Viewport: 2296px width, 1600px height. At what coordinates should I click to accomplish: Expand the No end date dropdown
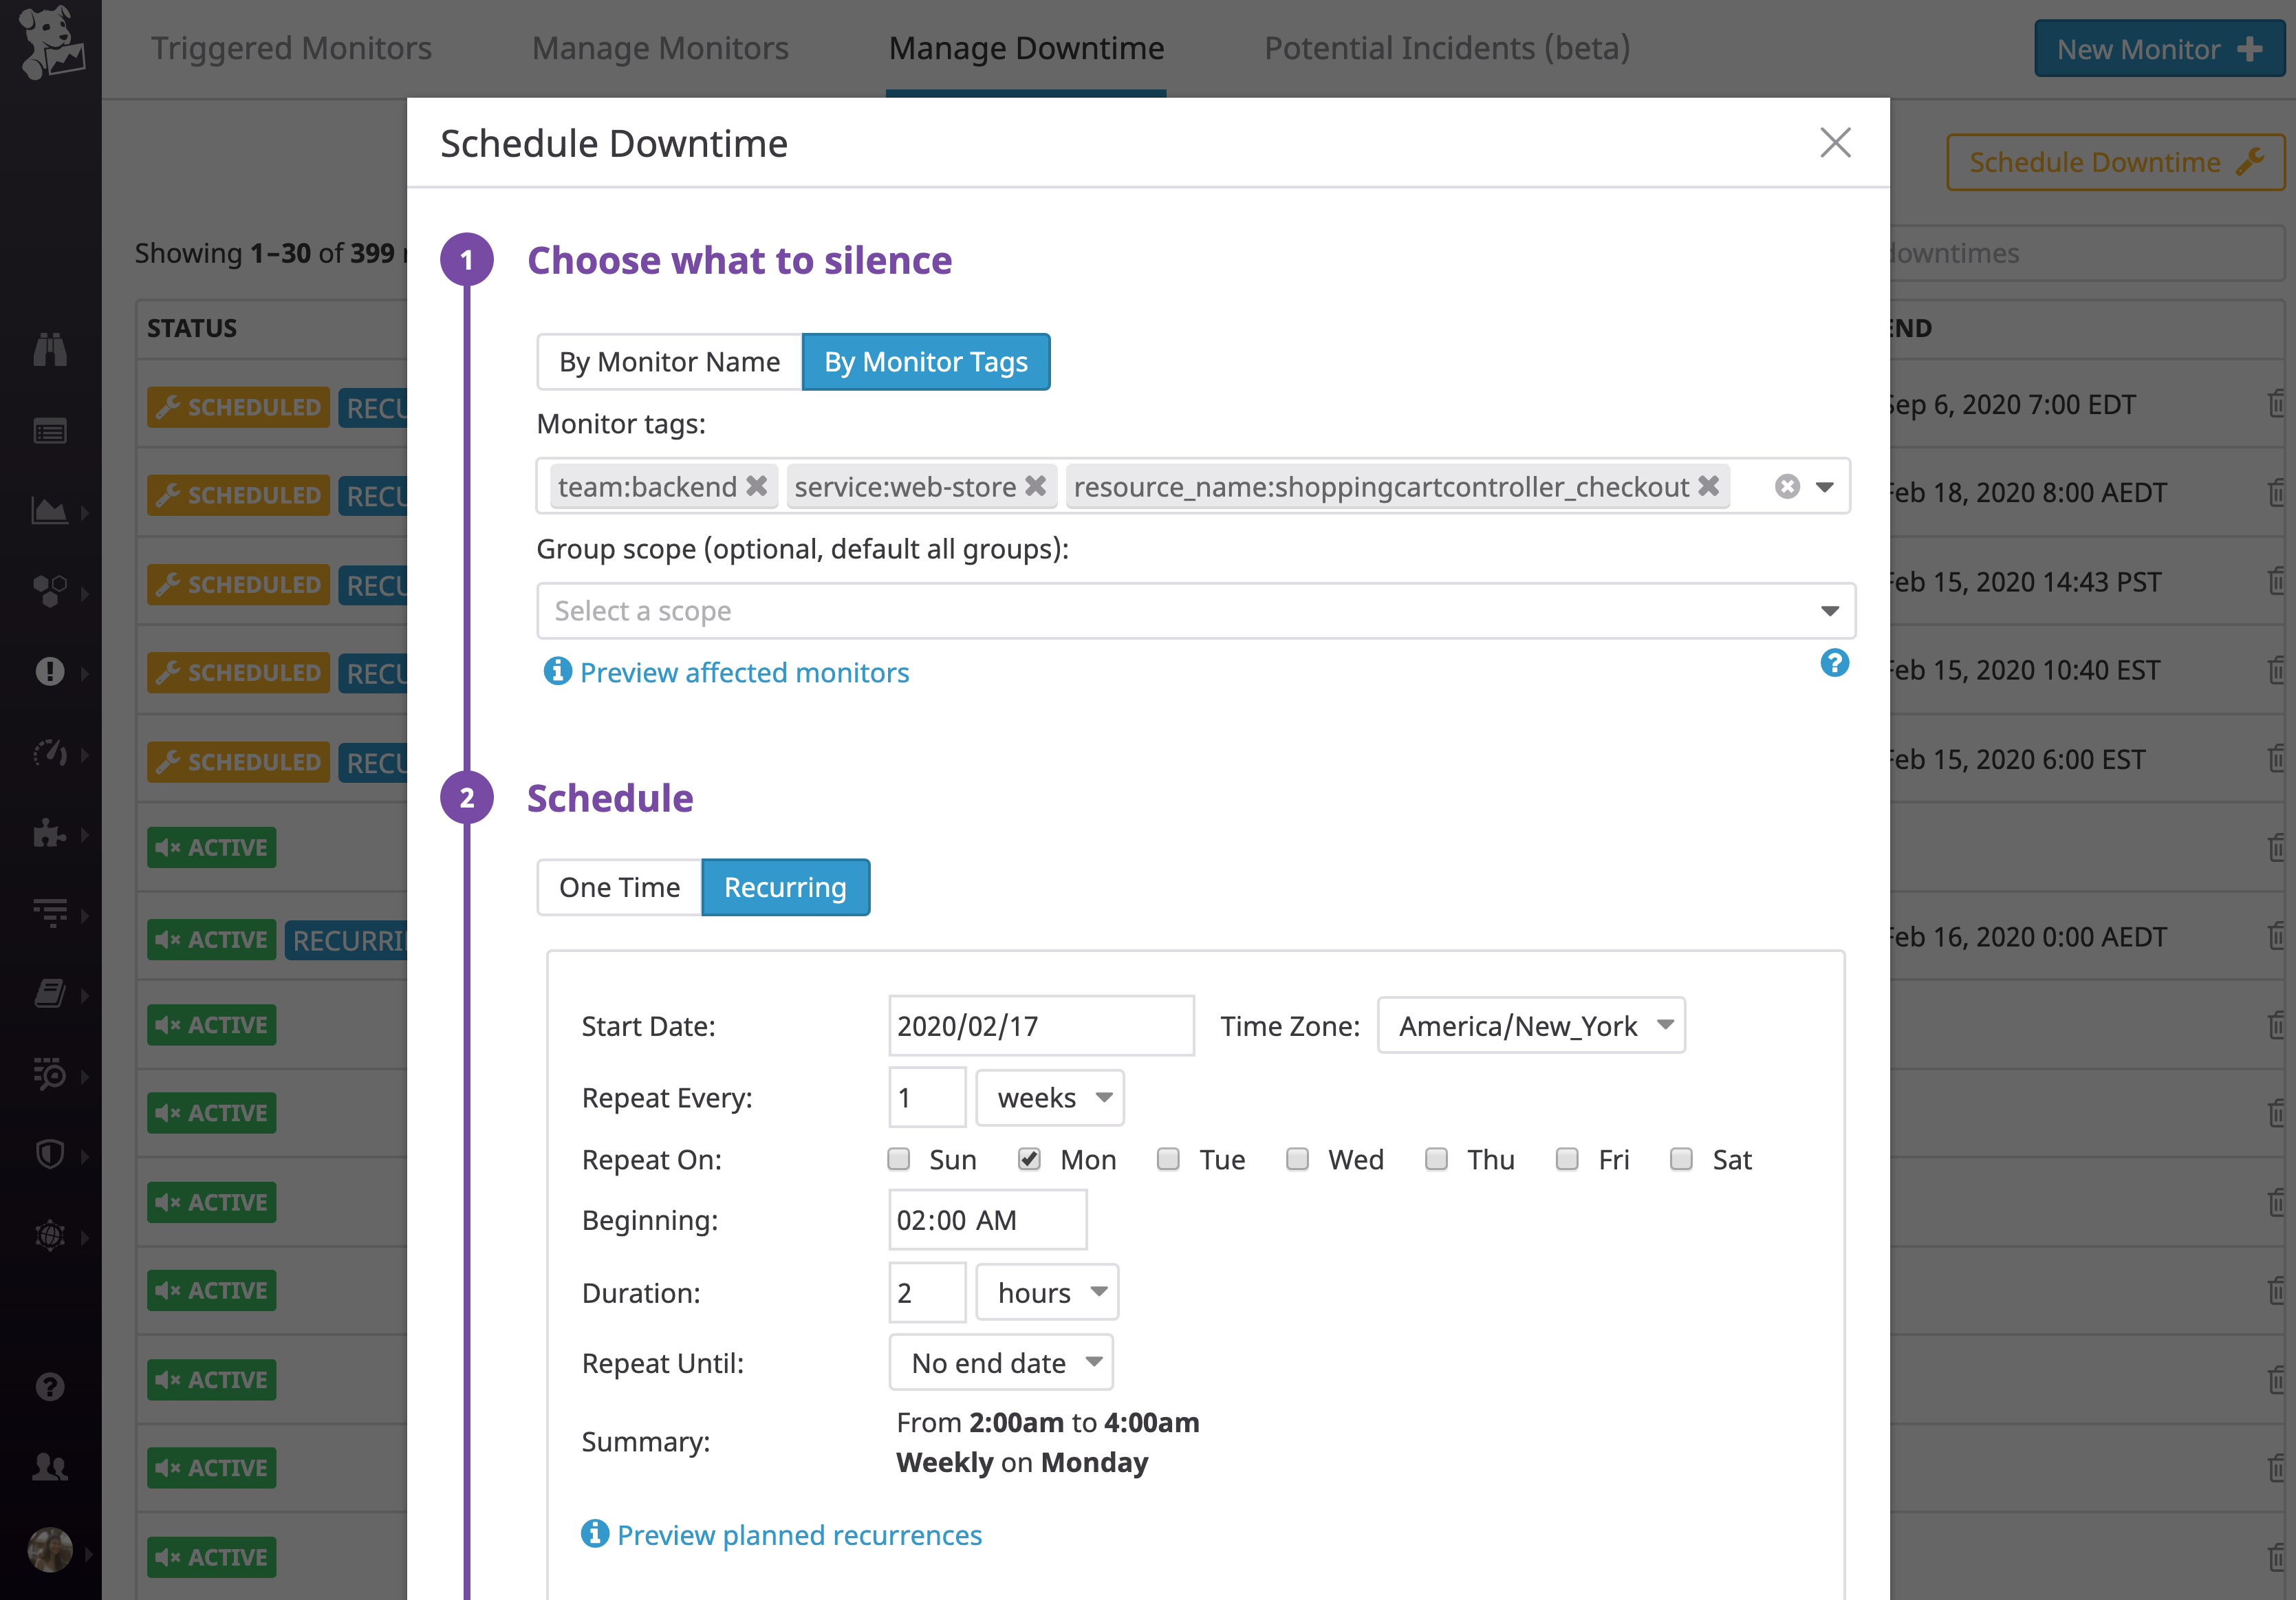[1000, 1362]
